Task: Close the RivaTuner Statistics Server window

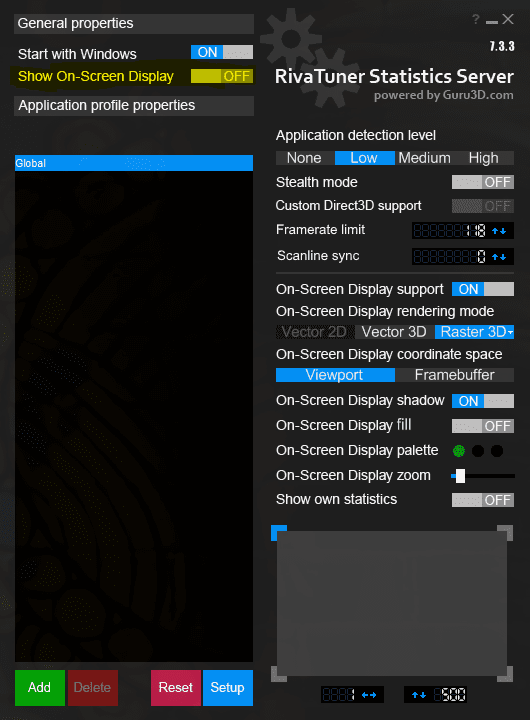Action: (x=508, y=19)
